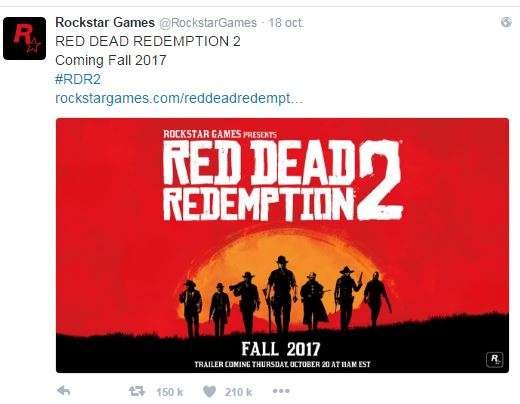
Task: Follow the rockstargames.com/reddeadredempt link
Action: point(179,99)
